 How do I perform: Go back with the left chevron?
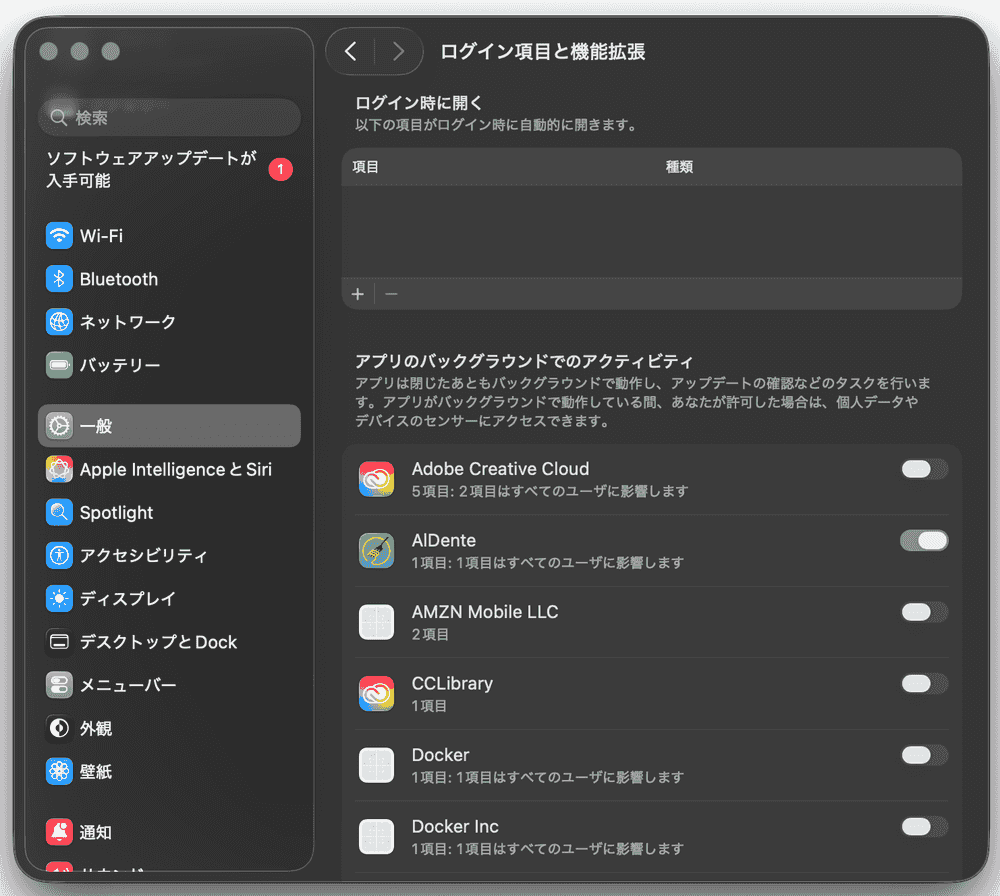[351, 51]
